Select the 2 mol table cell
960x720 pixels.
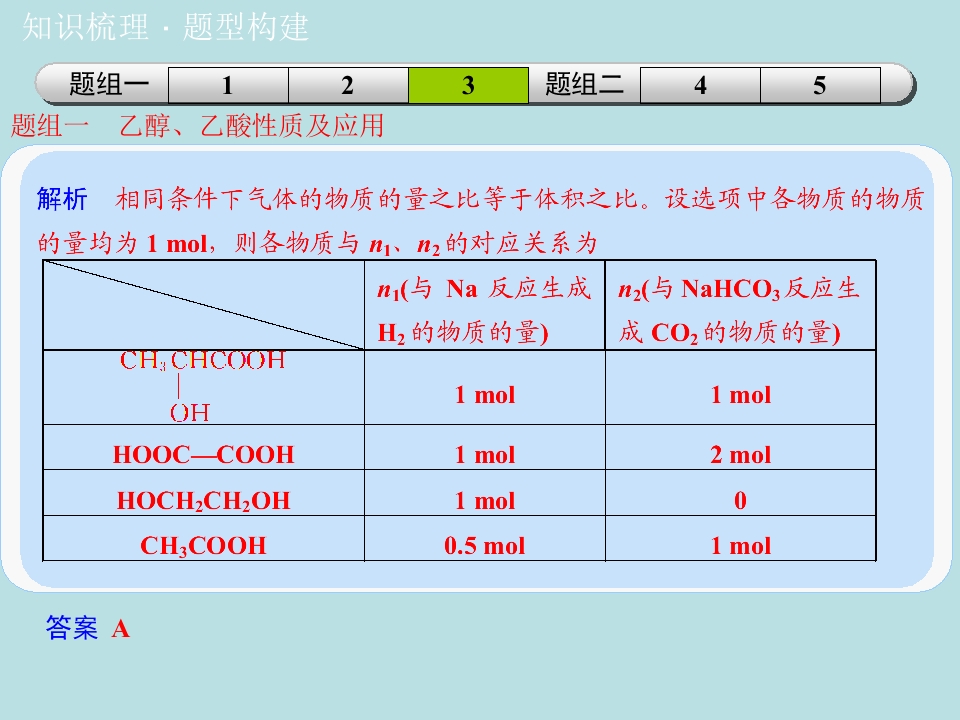[x=740, y=455]
